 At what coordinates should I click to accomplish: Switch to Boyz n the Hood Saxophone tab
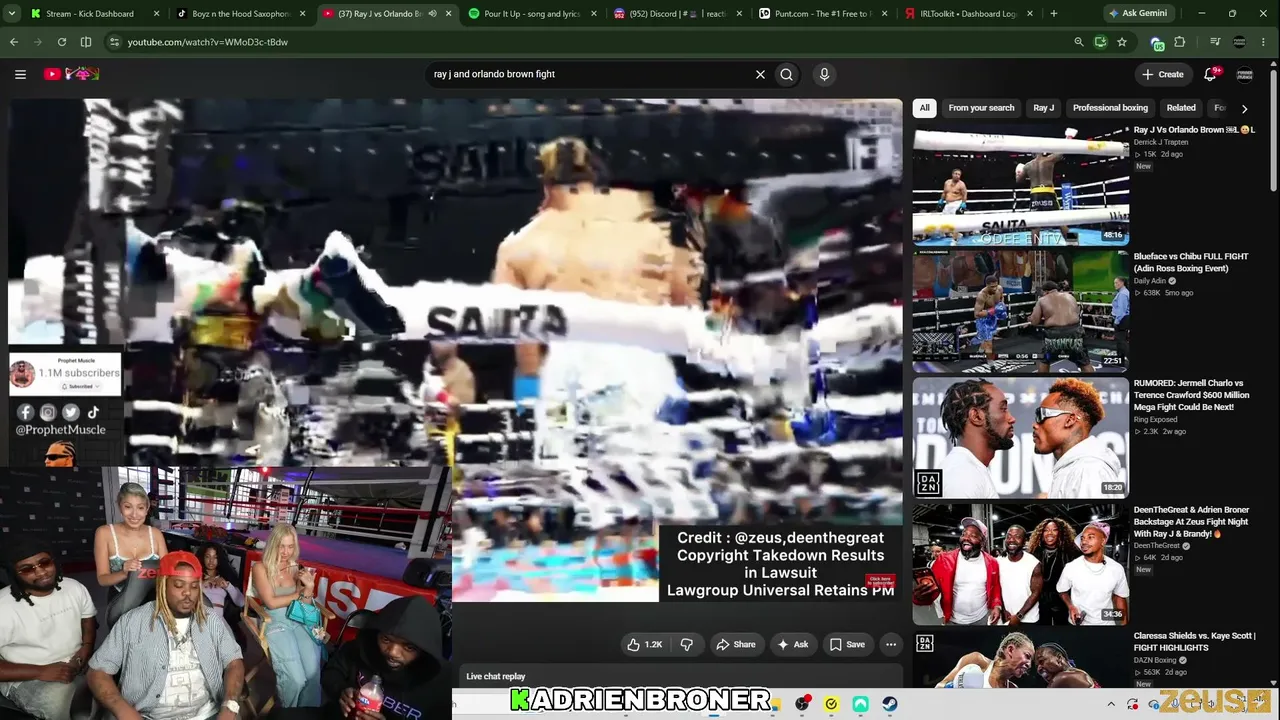coord(241,14)
